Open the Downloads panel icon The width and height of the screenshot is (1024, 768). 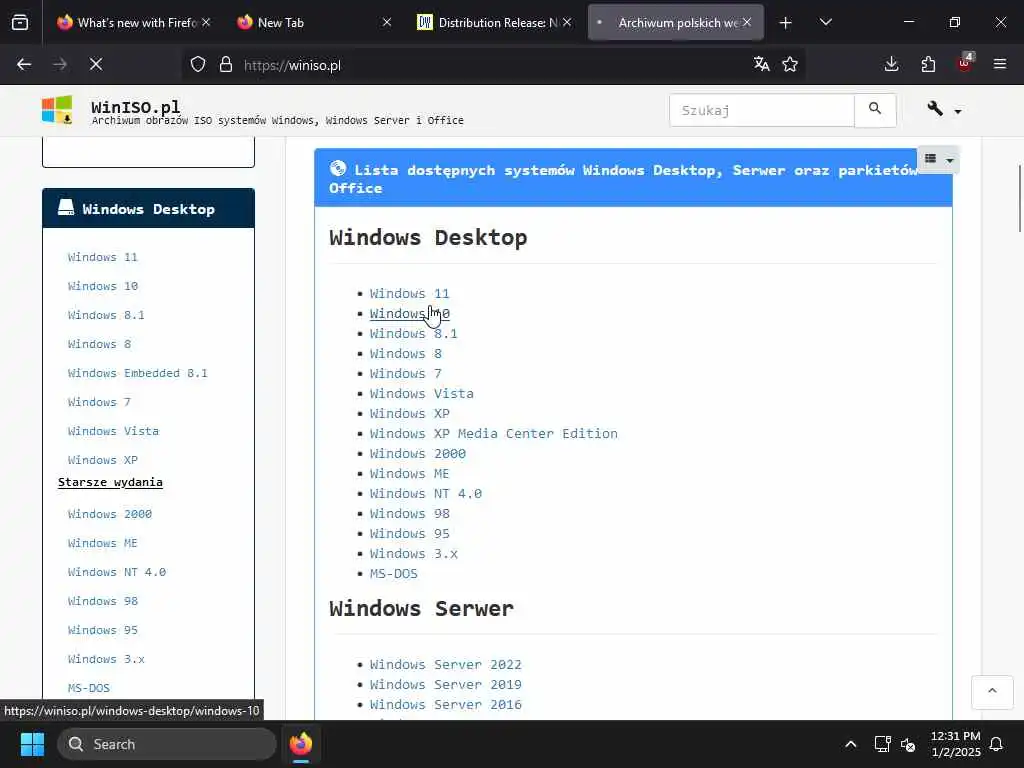pos(891,65)
